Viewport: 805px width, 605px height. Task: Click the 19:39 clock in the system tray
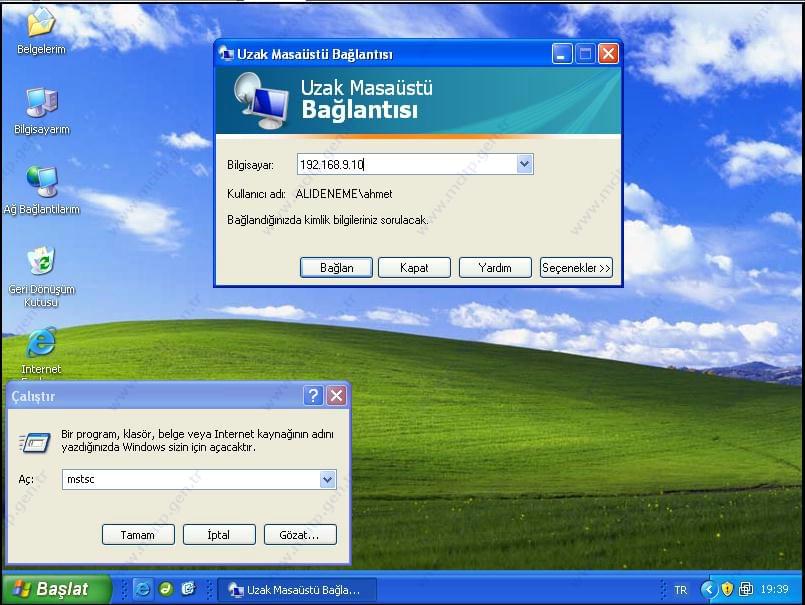click(774, 589)
